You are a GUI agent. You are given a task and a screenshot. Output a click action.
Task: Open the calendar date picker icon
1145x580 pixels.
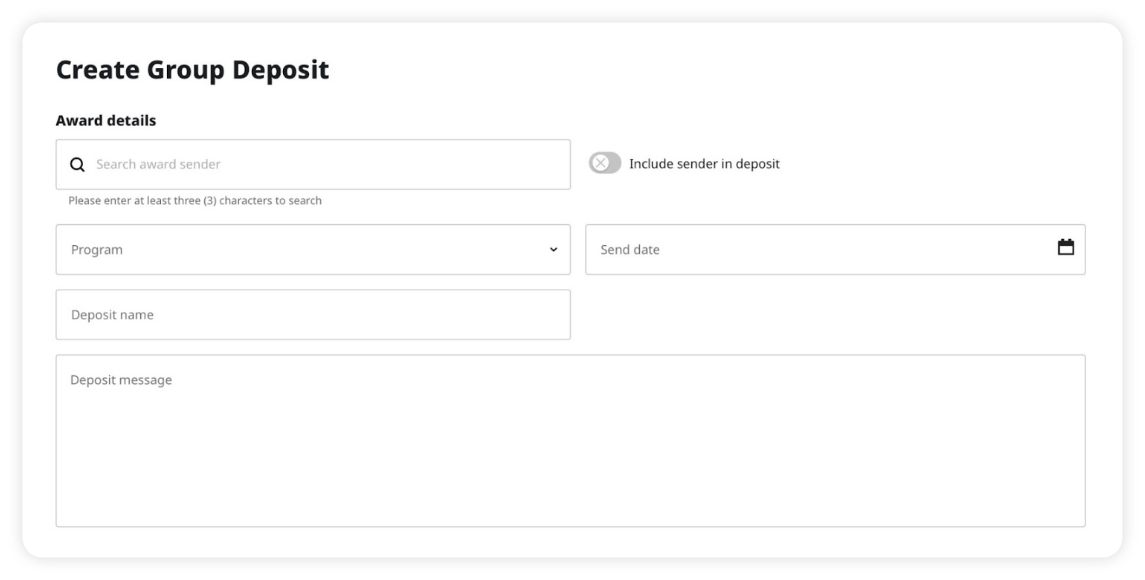tap(1065, 247)
